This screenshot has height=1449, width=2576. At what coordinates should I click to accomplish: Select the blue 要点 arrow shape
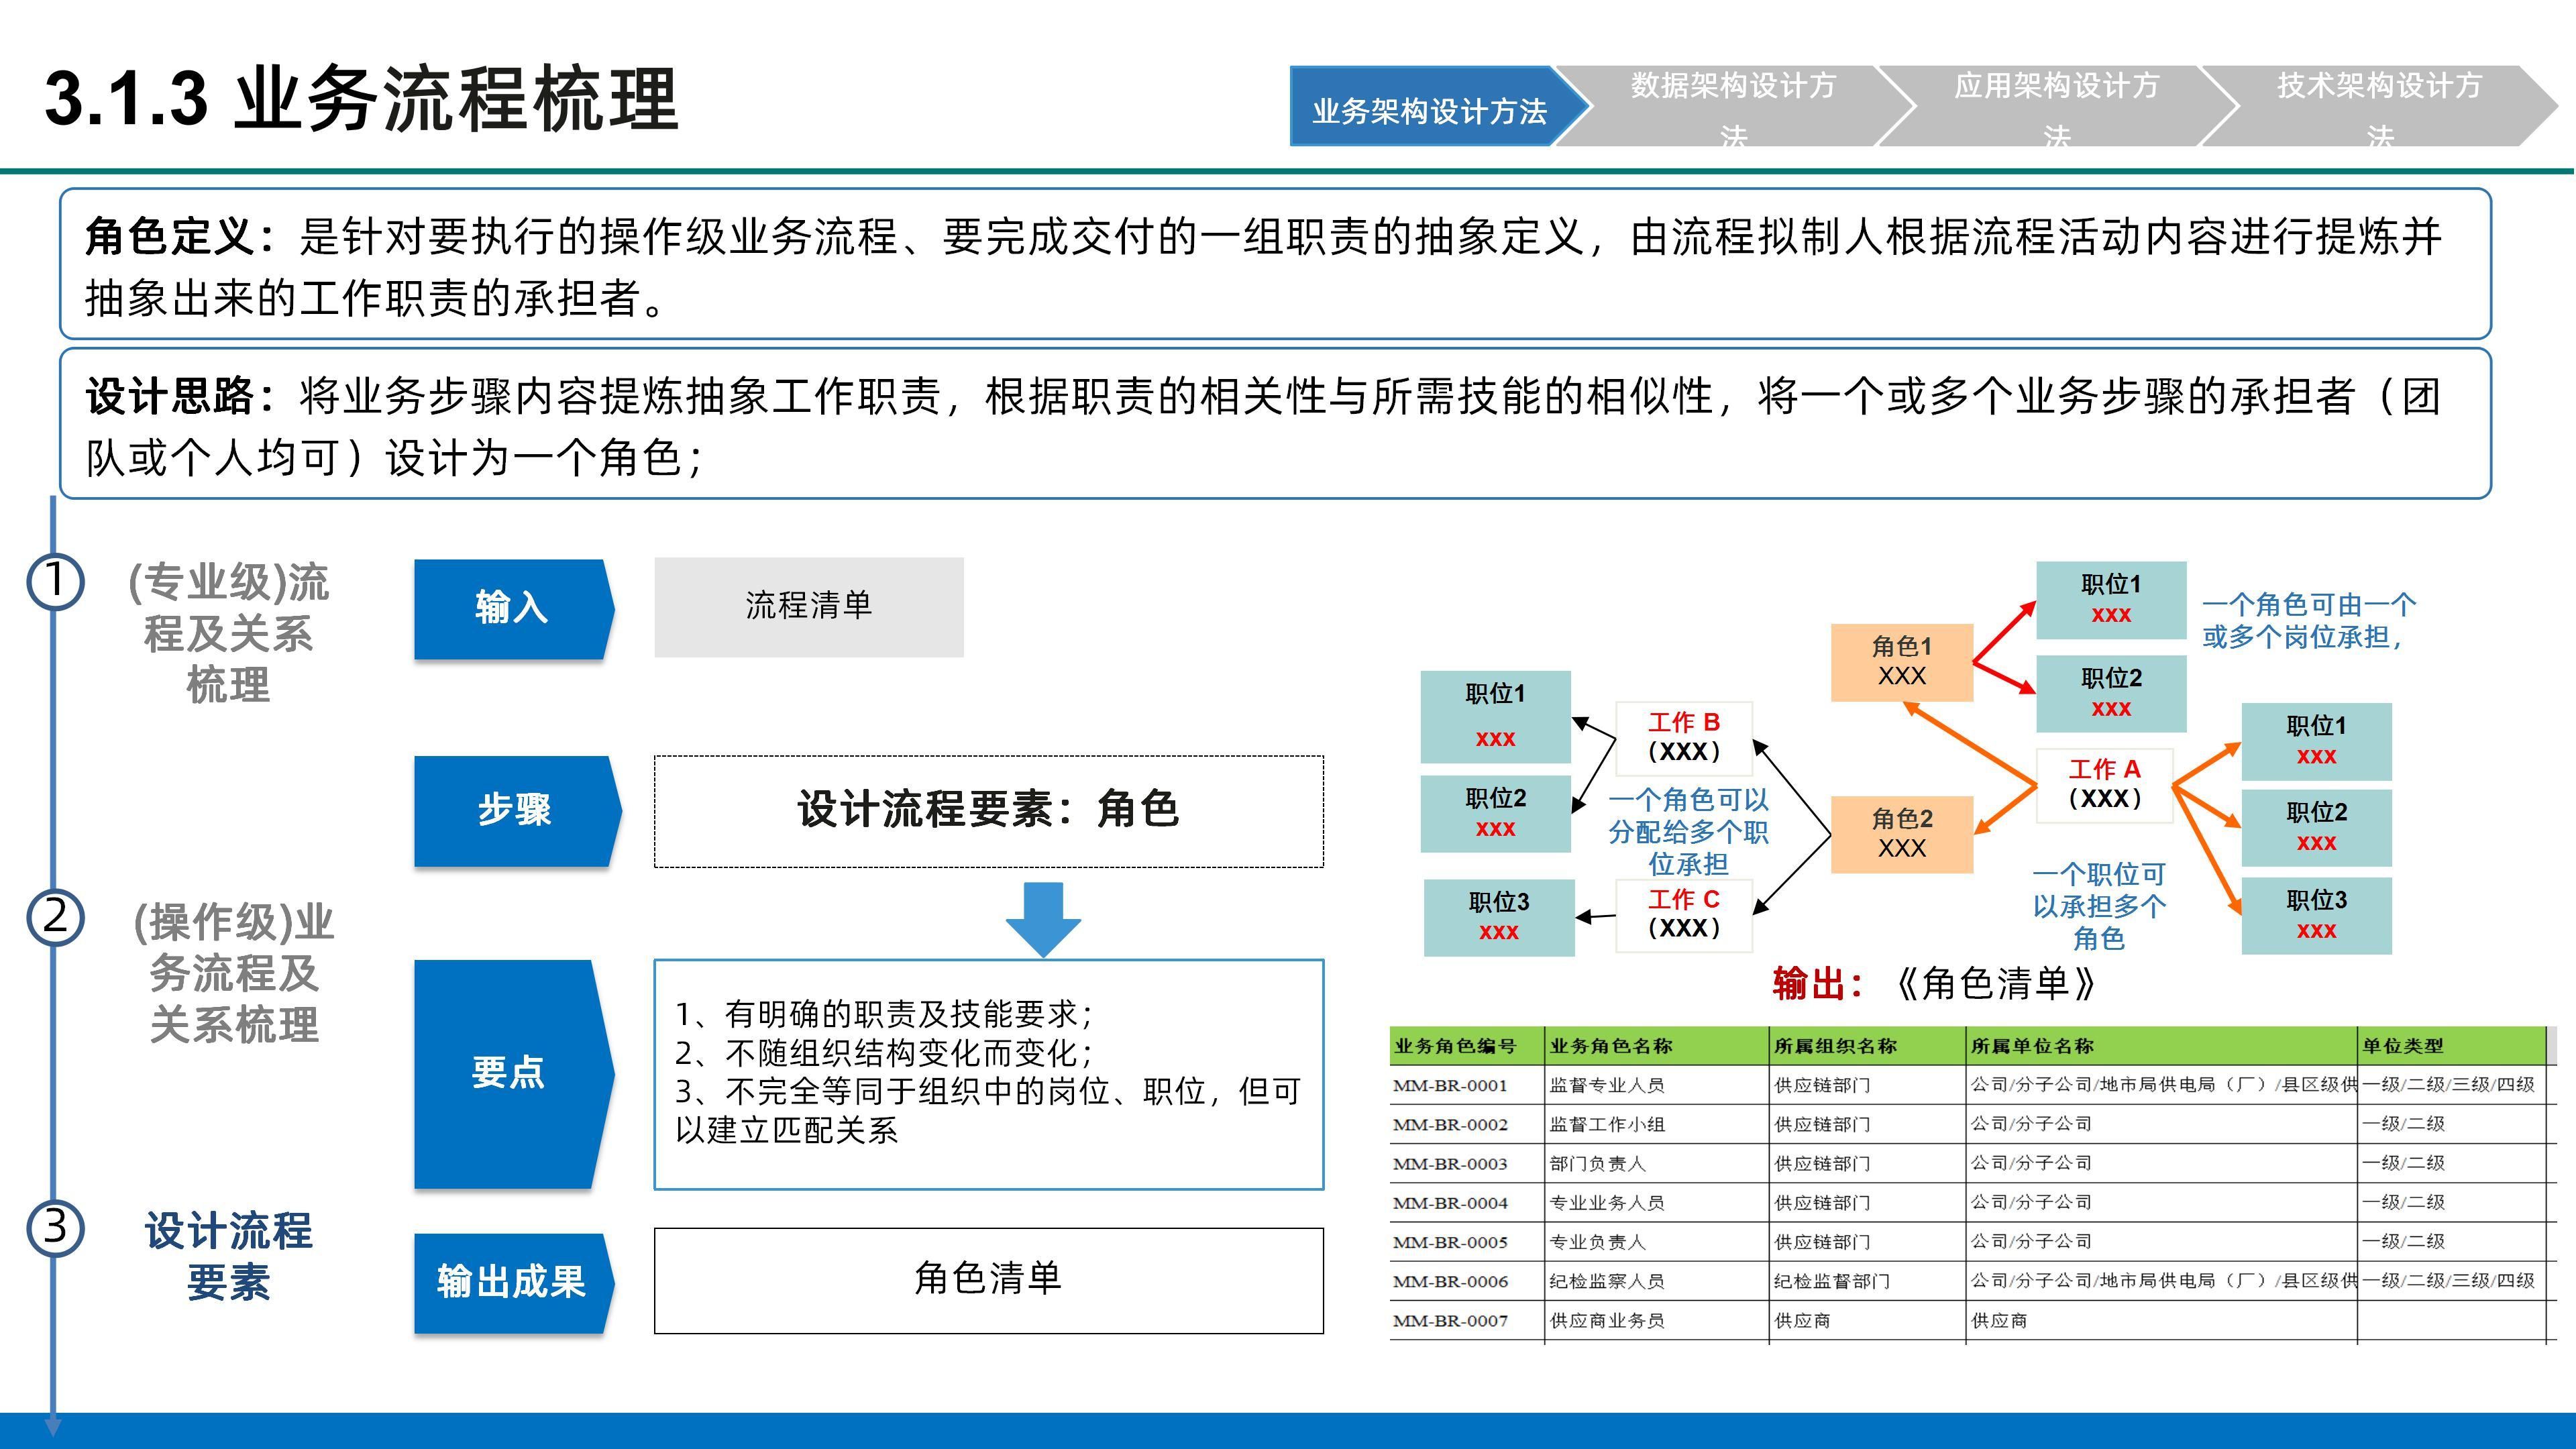coord(513,1074)
